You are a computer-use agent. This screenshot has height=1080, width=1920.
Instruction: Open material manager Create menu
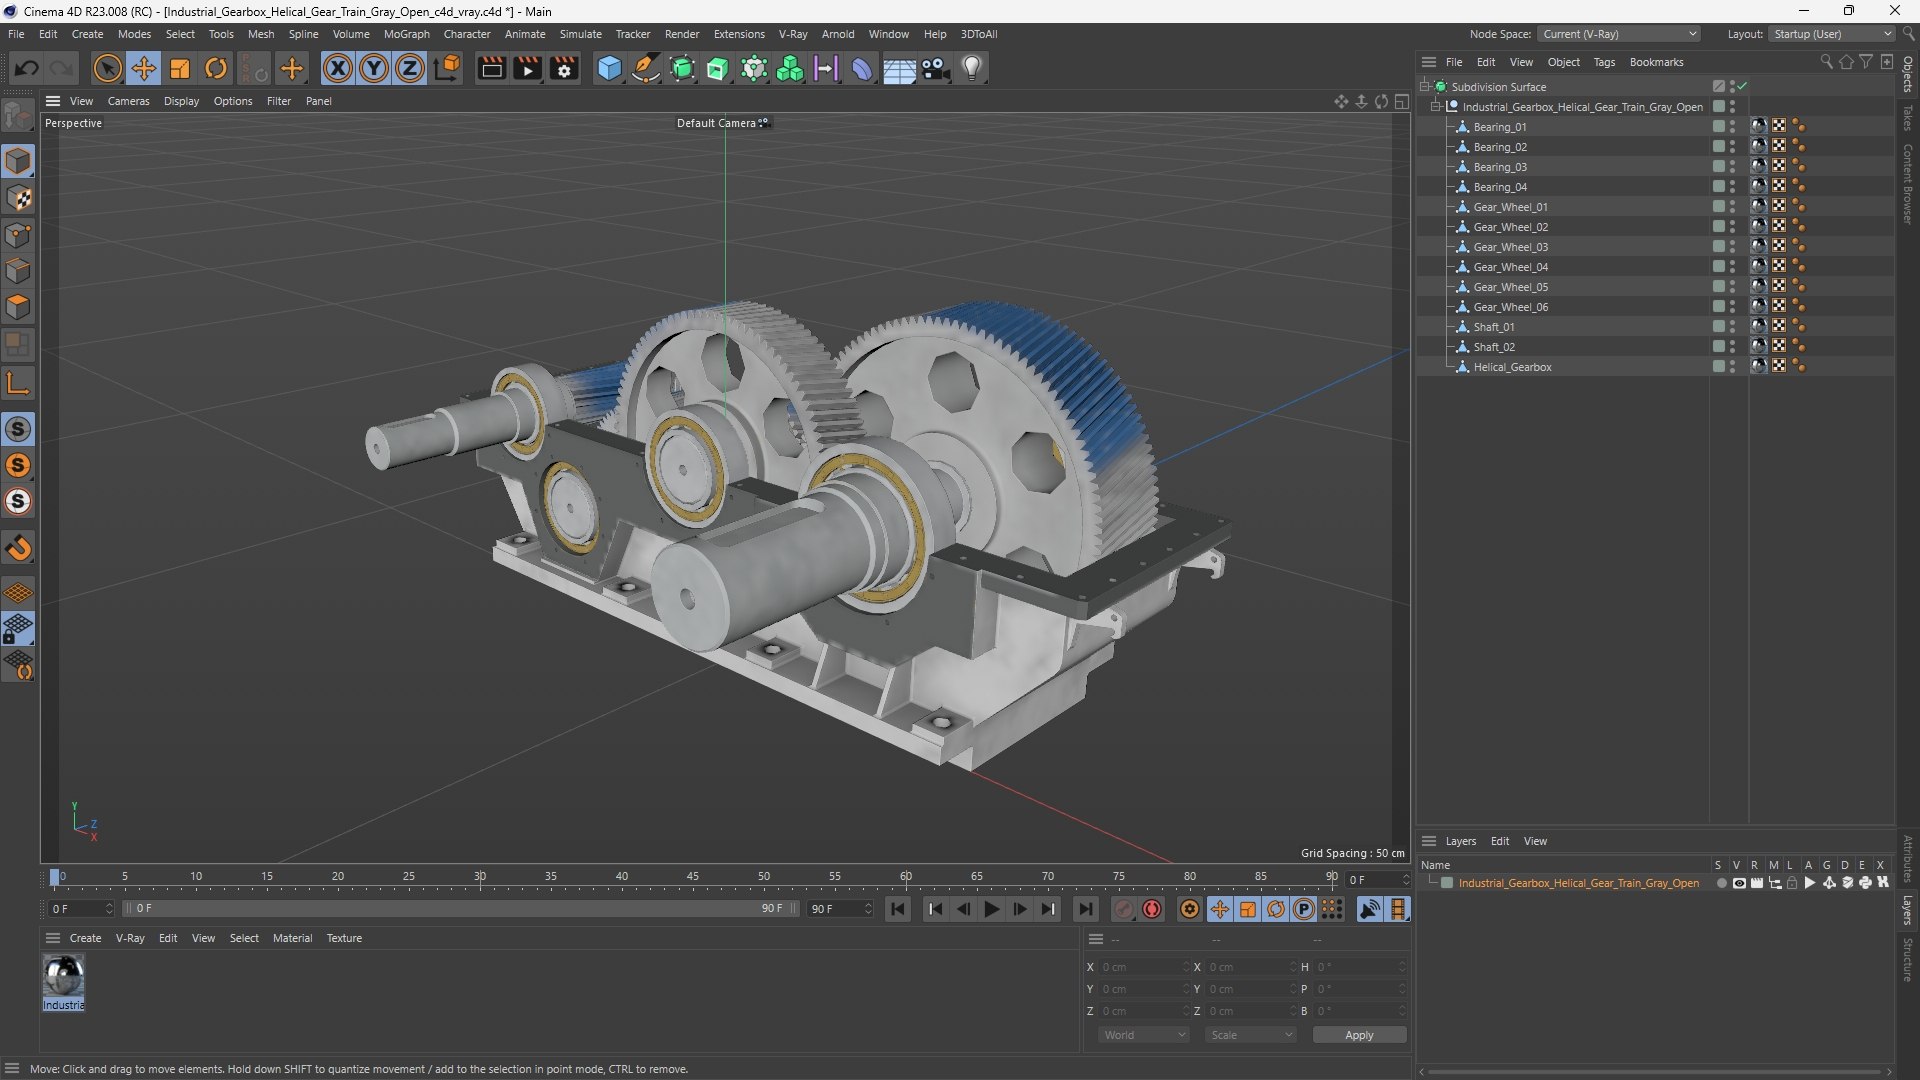[85, 938]
